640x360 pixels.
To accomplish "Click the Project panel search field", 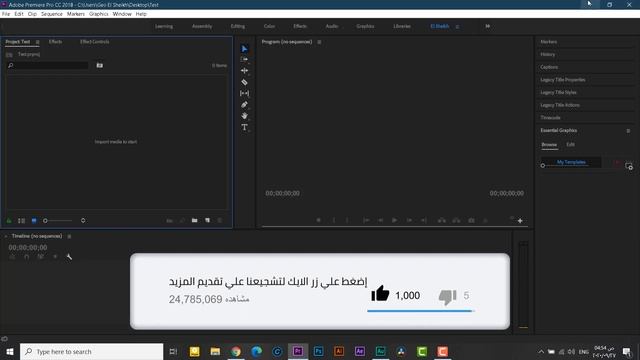I will pos(48,65).
